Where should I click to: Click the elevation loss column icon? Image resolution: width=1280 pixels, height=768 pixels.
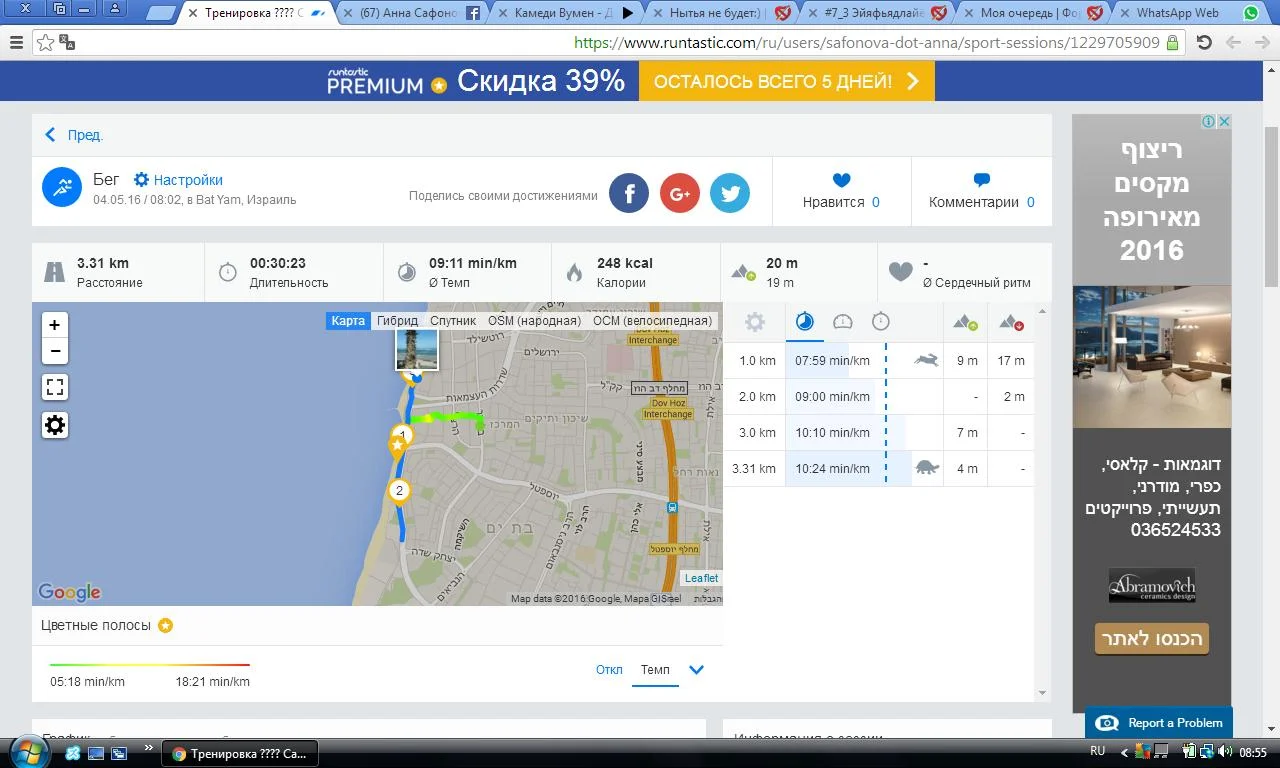[1012, 323]
